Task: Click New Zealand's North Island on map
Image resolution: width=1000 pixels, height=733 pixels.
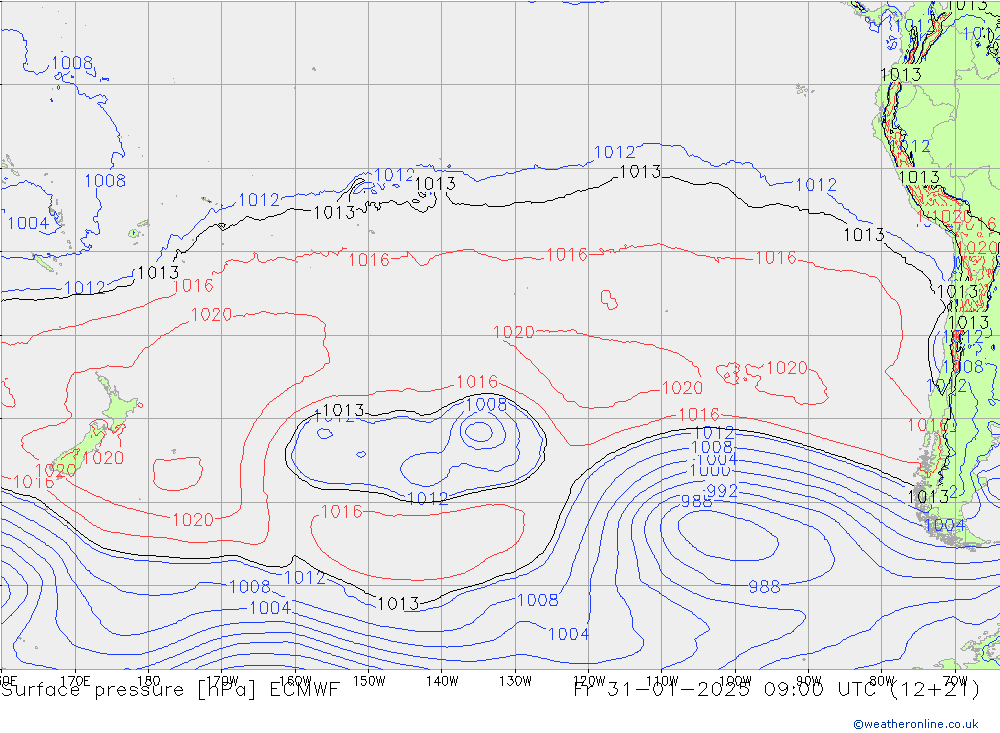Action: pos(116,408)
